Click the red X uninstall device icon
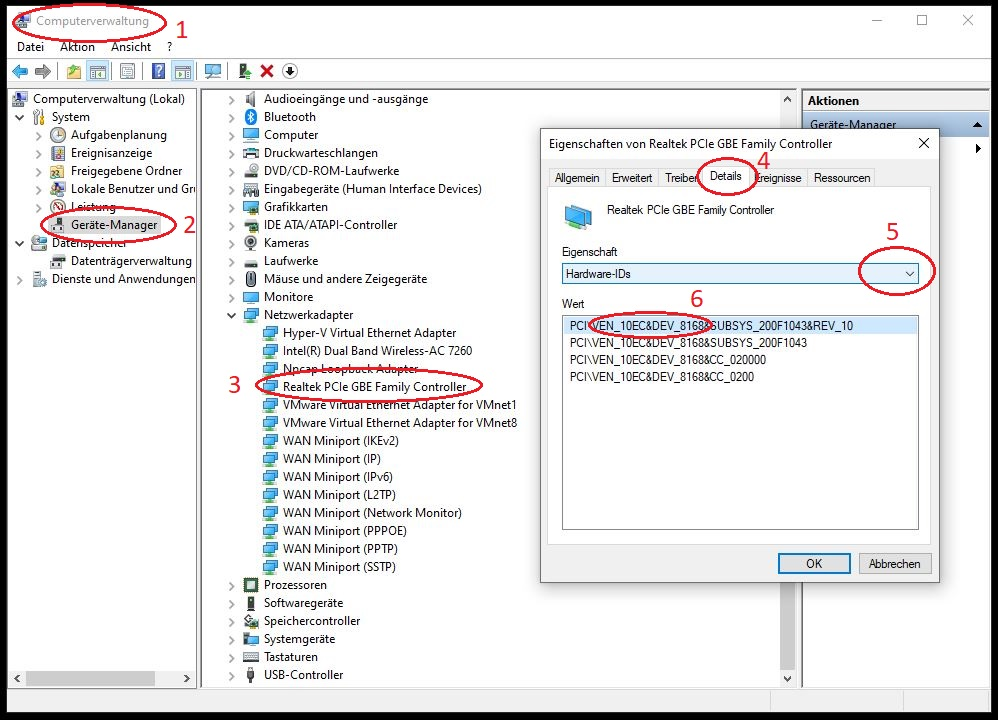The image size is (998, 720). point(266,70)
